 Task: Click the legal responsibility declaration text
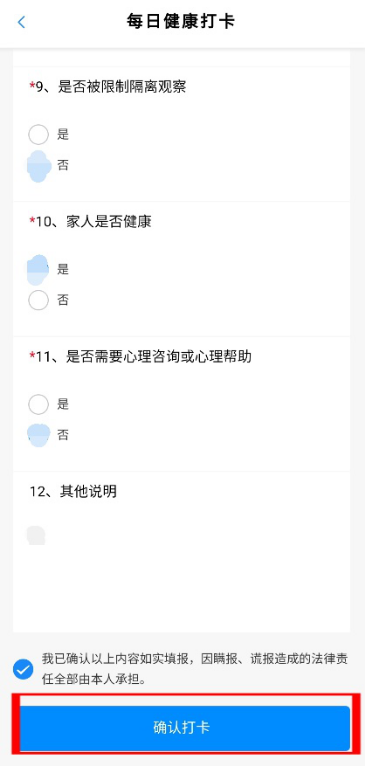point(194,669)
